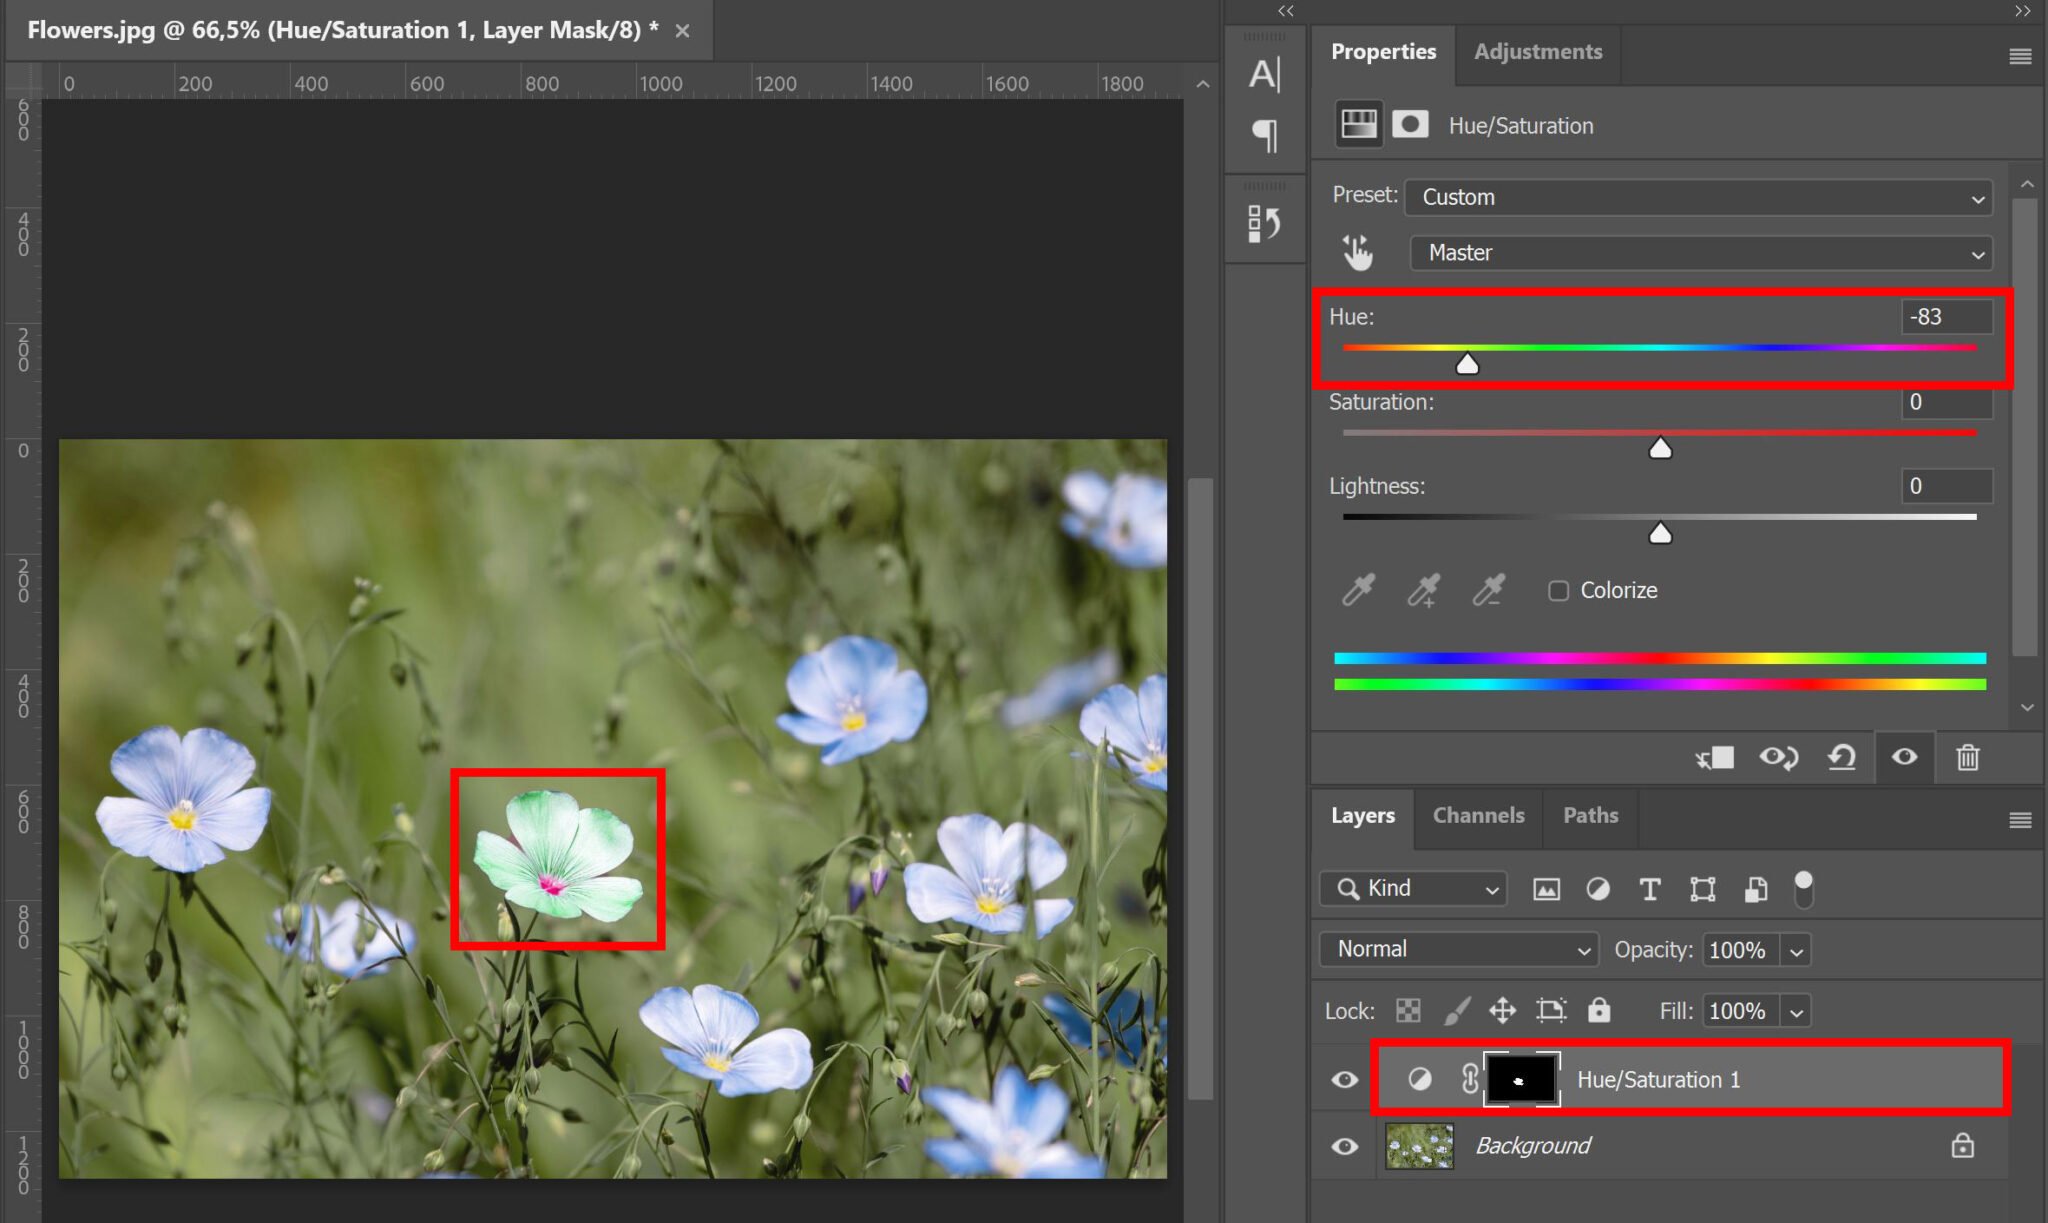
Task: Delete the Hue/Saturation adjustment with the trash icon
Action: pyautogui.click(x=1968, y=757)
